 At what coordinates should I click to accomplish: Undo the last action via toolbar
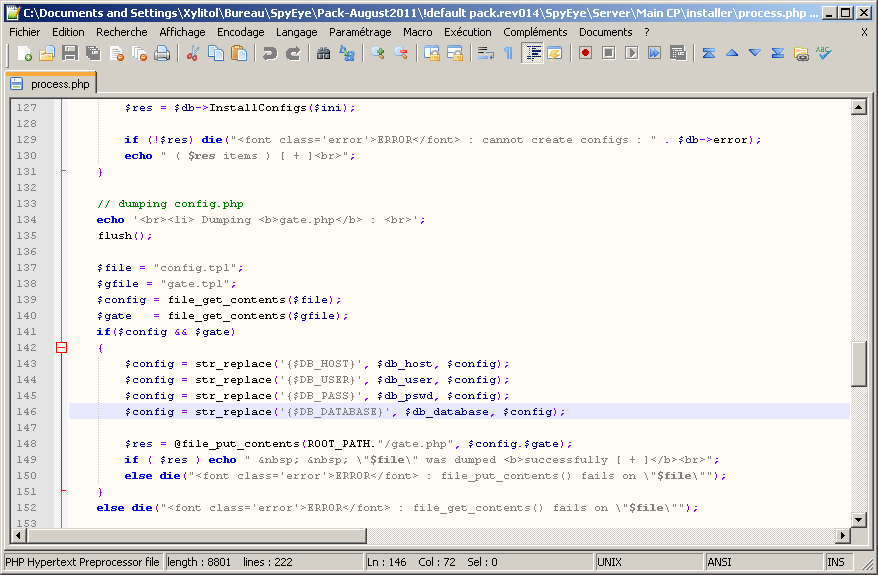270,54
